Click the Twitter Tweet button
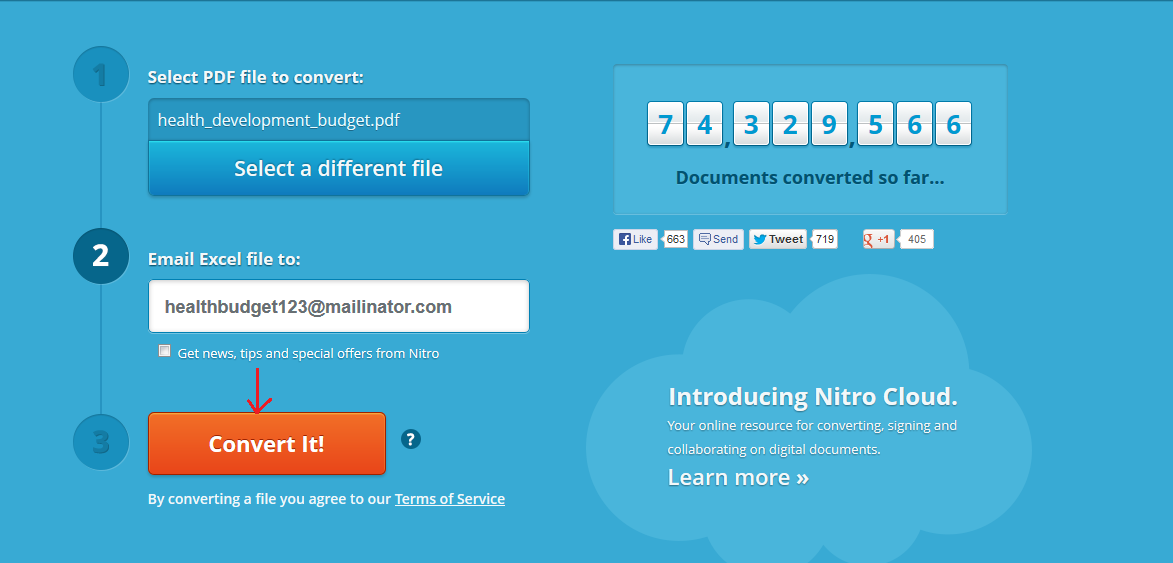1173x563 pixels. coord(778,239)
